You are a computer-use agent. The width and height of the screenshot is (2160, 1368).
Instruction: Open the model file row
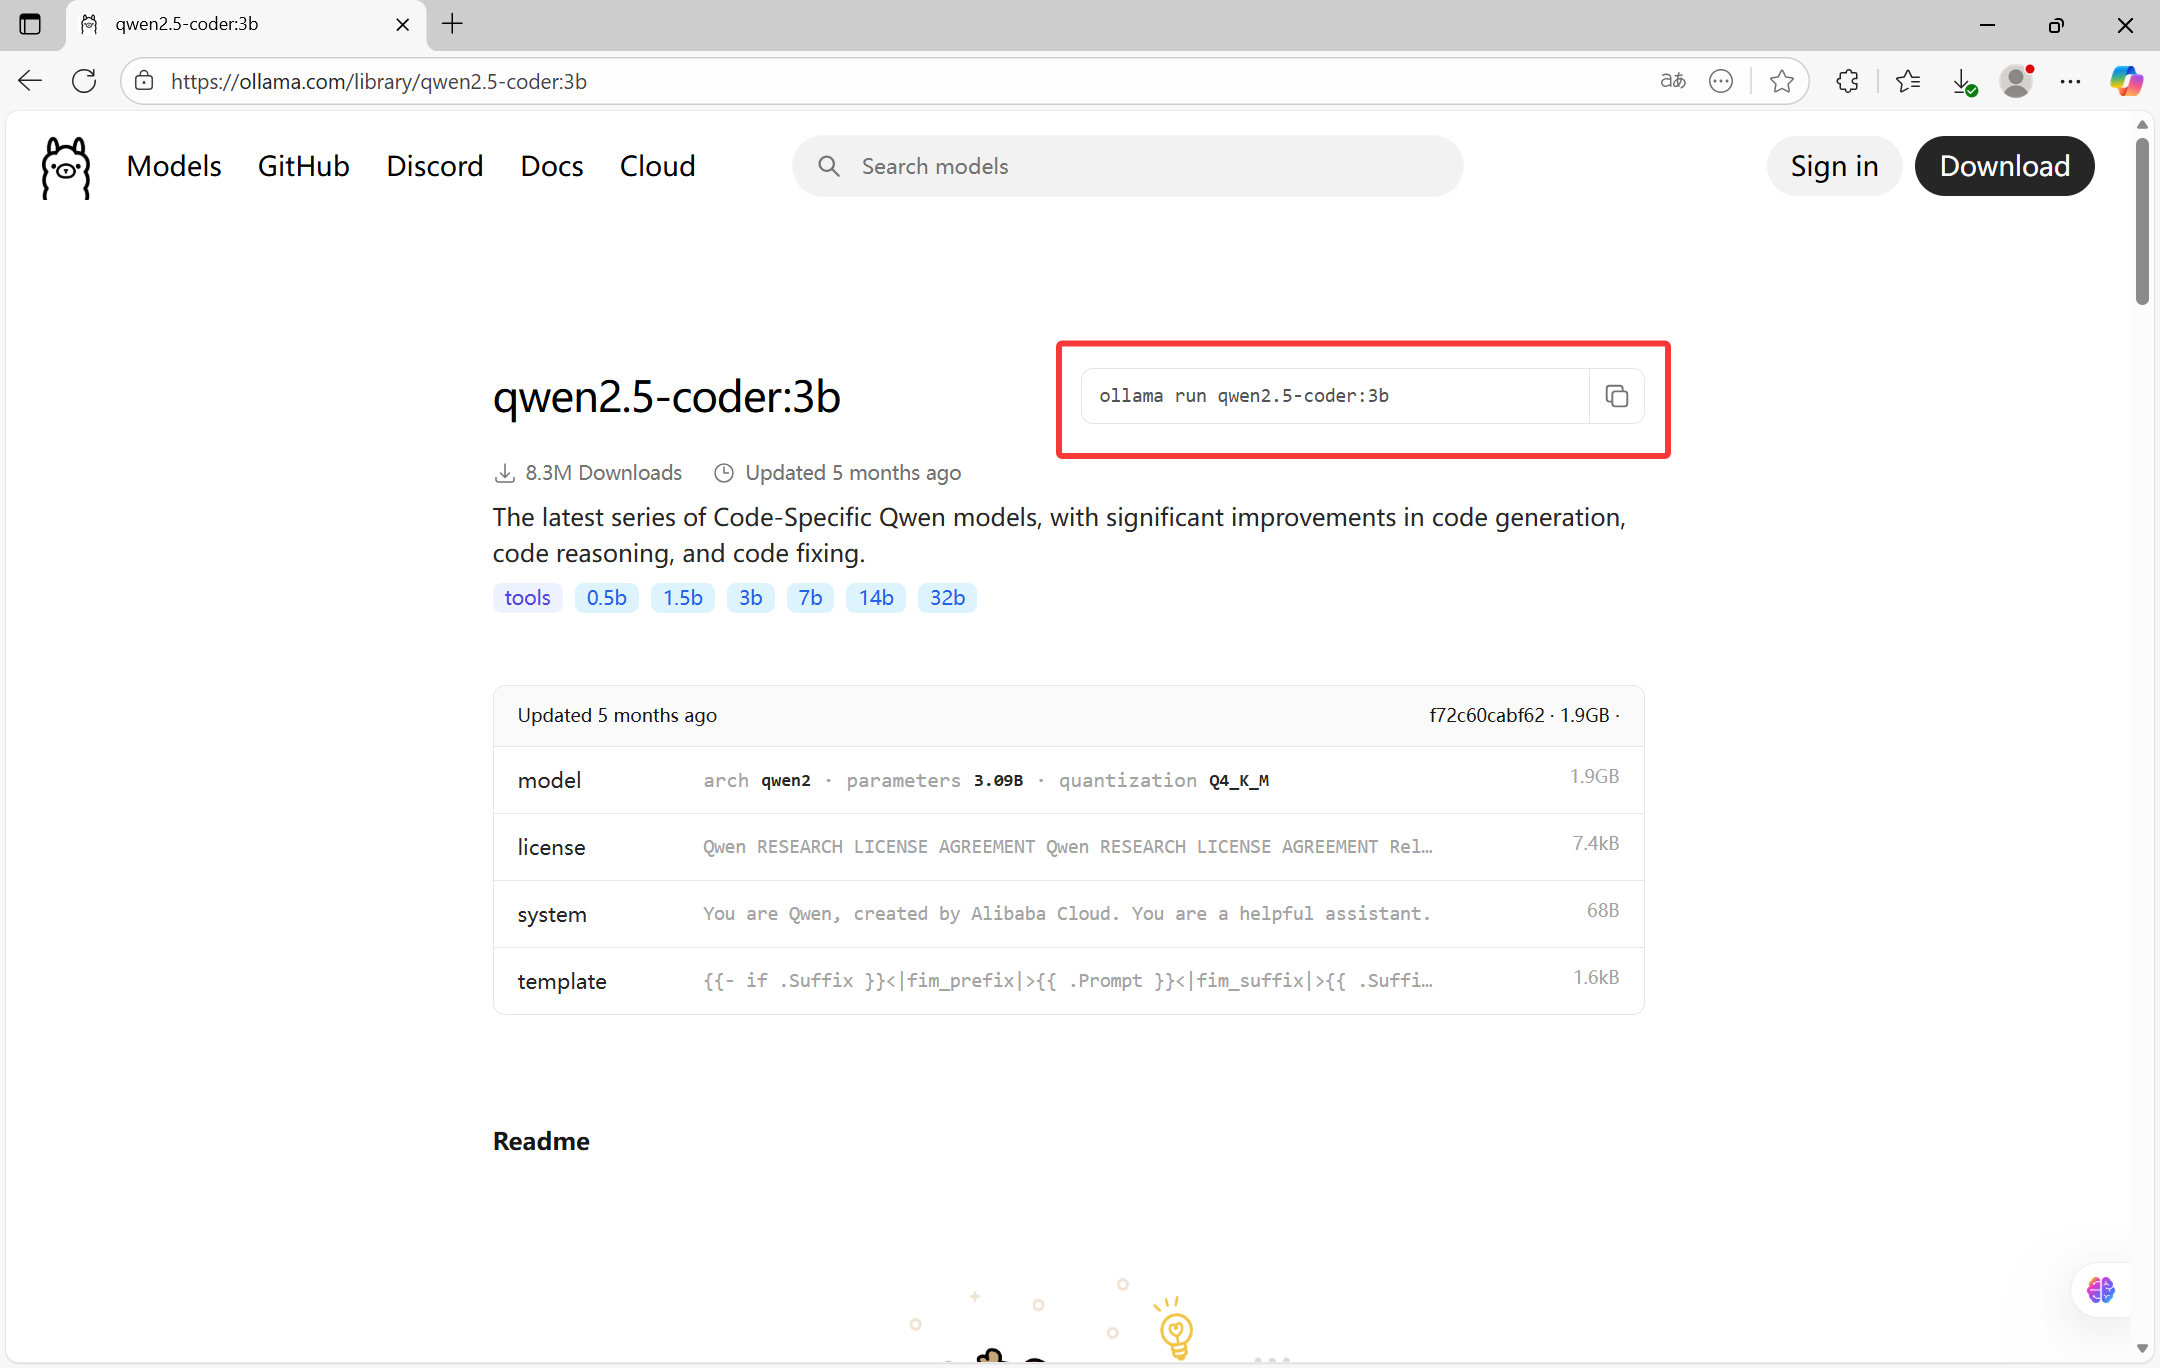tap(1069, 780)
